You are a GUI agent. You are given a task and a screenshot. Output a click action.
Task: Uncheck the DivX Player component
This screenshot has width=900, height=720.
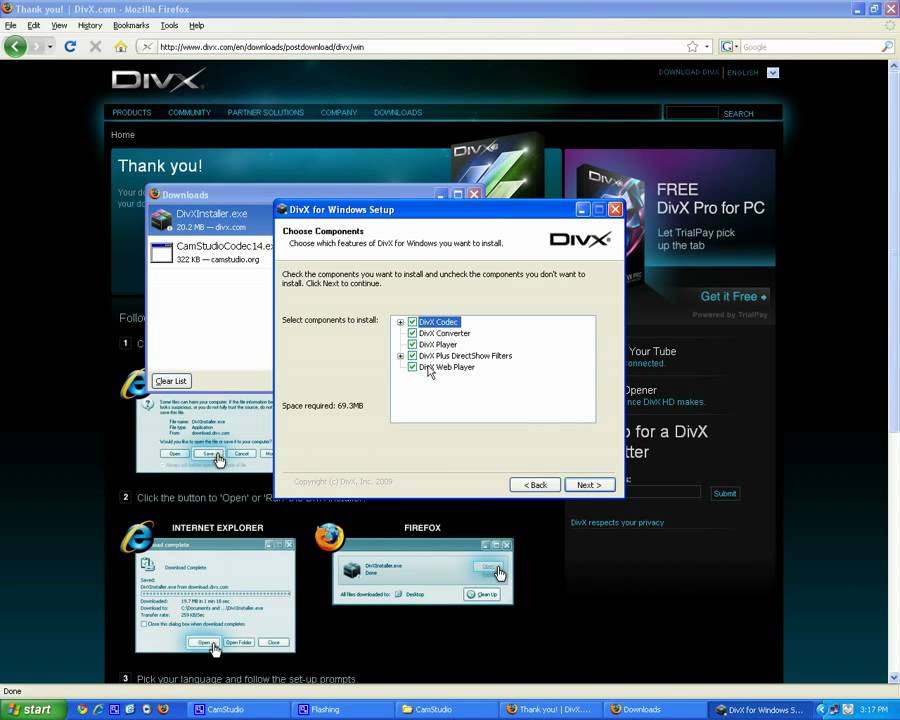click(x=412, y=344)
